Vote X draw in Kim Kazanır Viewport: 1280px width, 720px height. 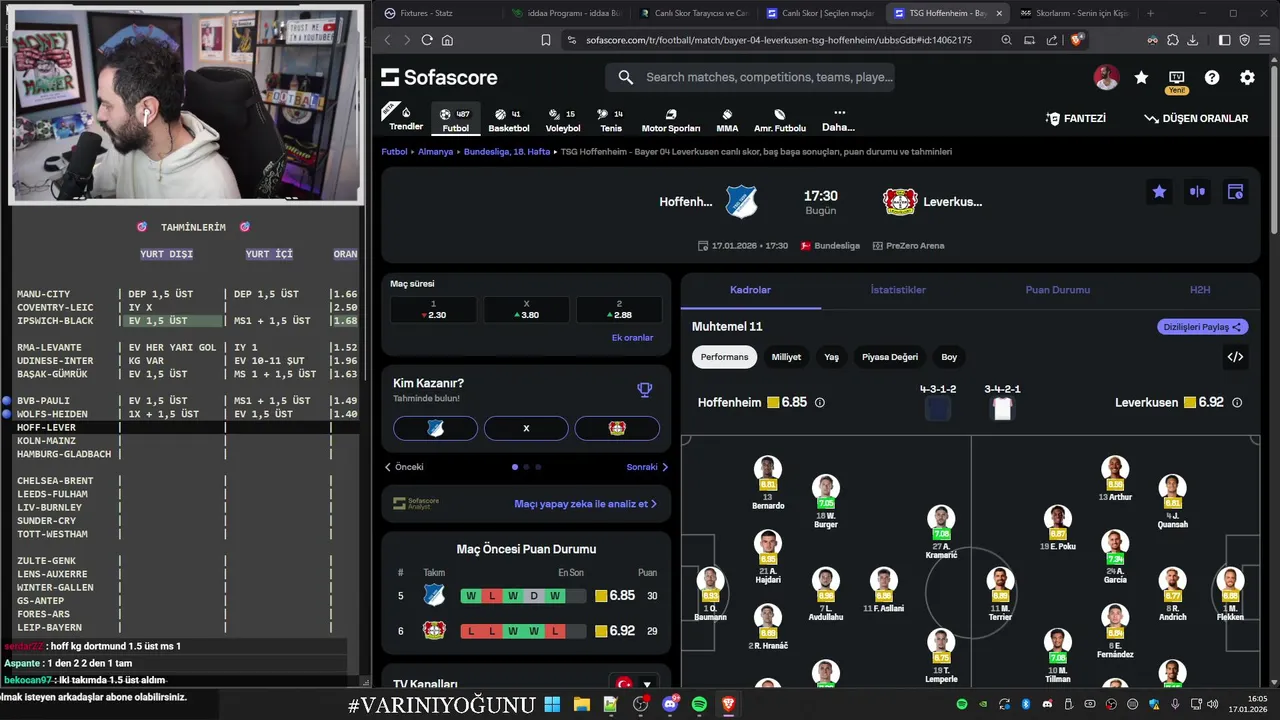[526, 428]
